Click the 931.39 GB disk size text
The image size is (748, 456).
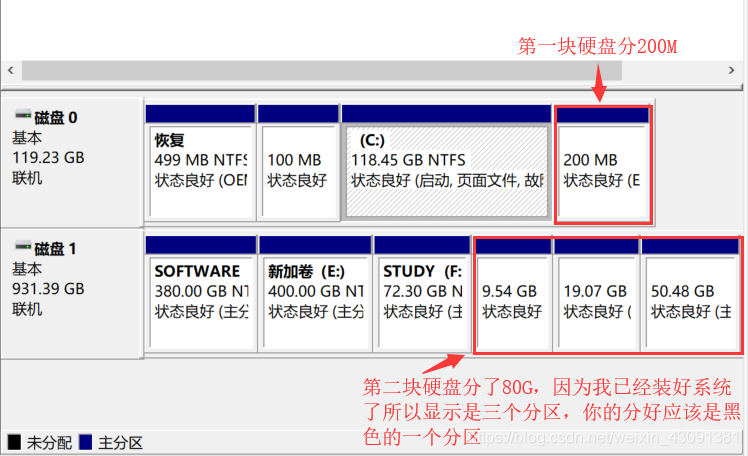tap(48, 289)
